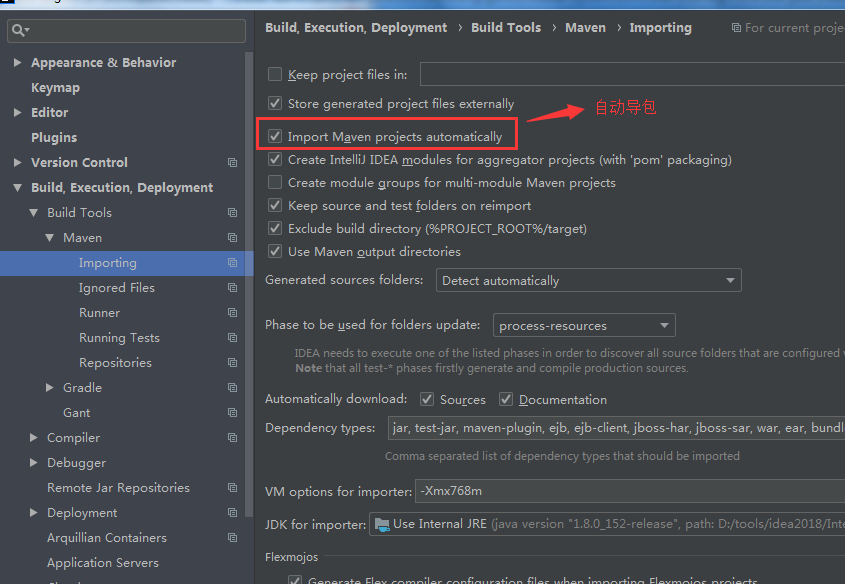This screenshot has height=584, width=845.
Task: Click per-project icon beside Running Tests
Action: point(232,337)
